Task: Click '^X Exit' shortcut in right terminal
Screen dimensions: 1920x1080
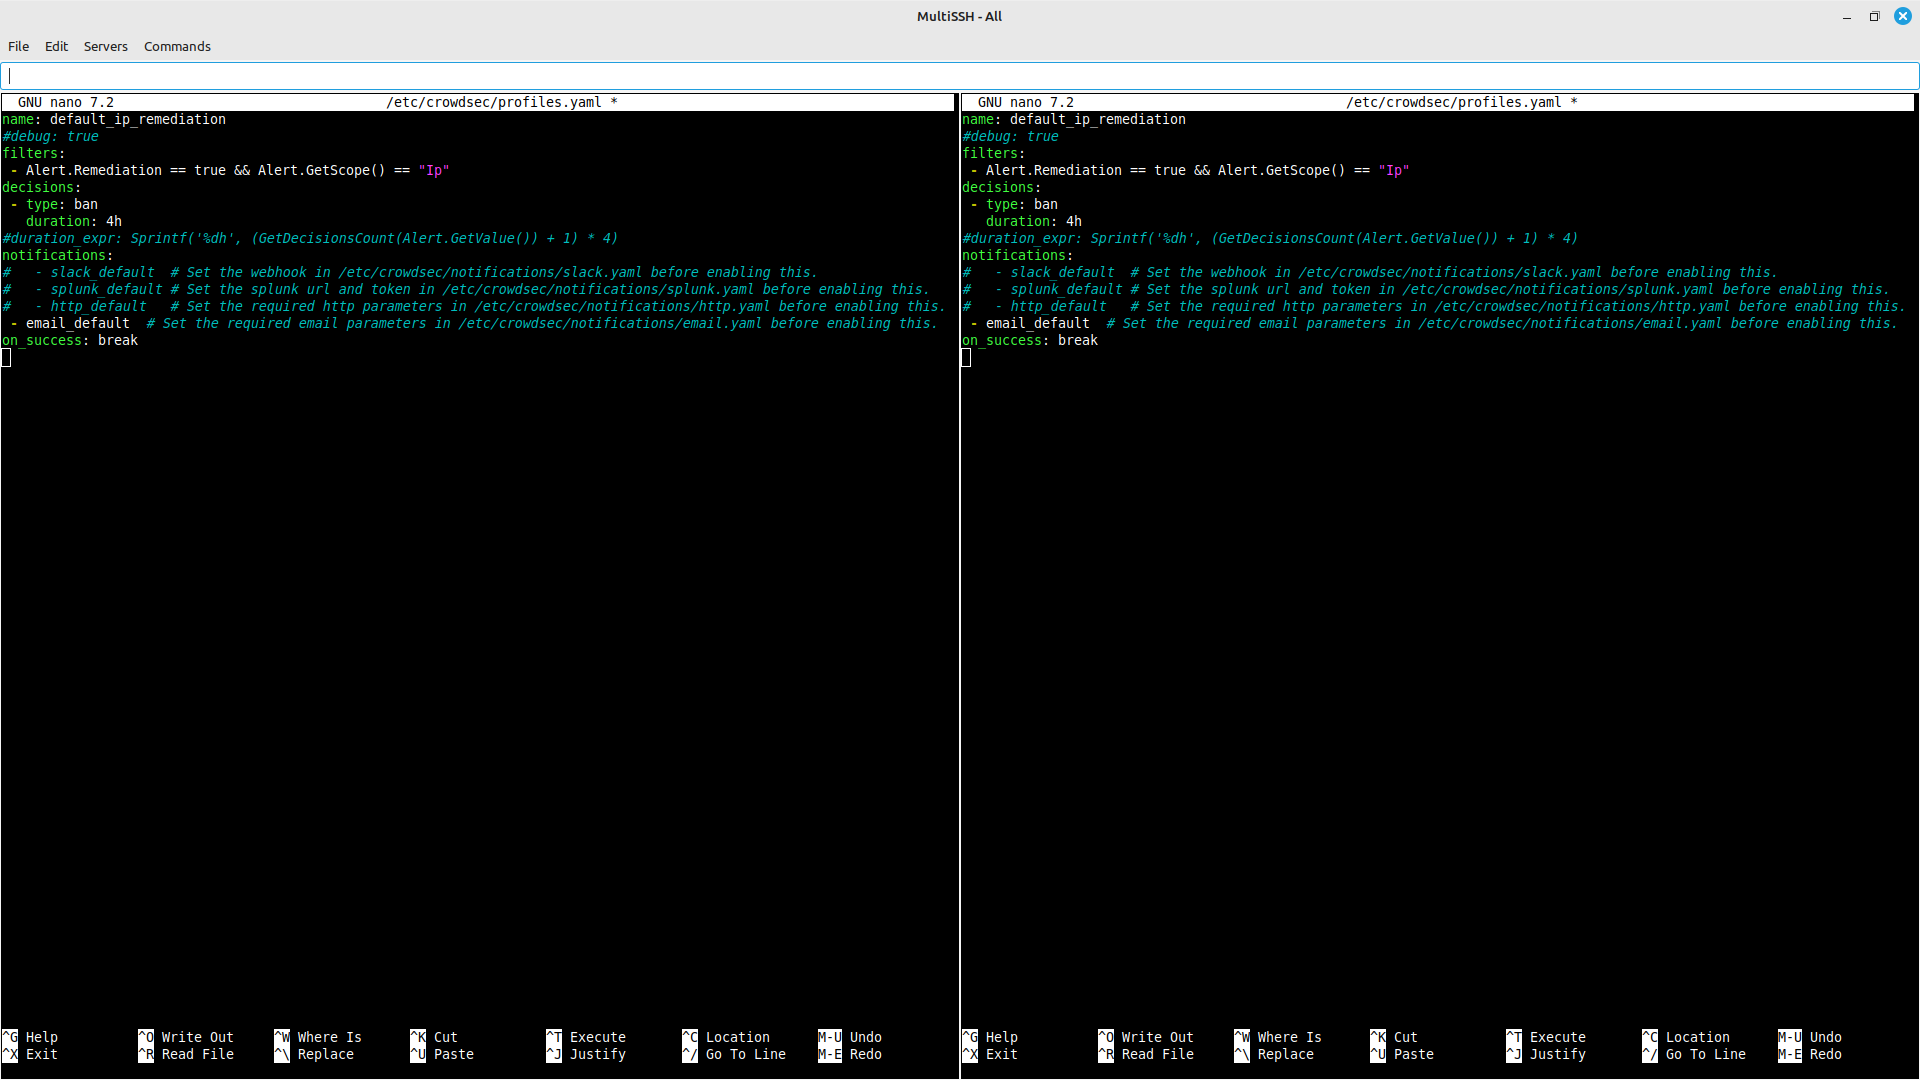Action: (990, 1054)
